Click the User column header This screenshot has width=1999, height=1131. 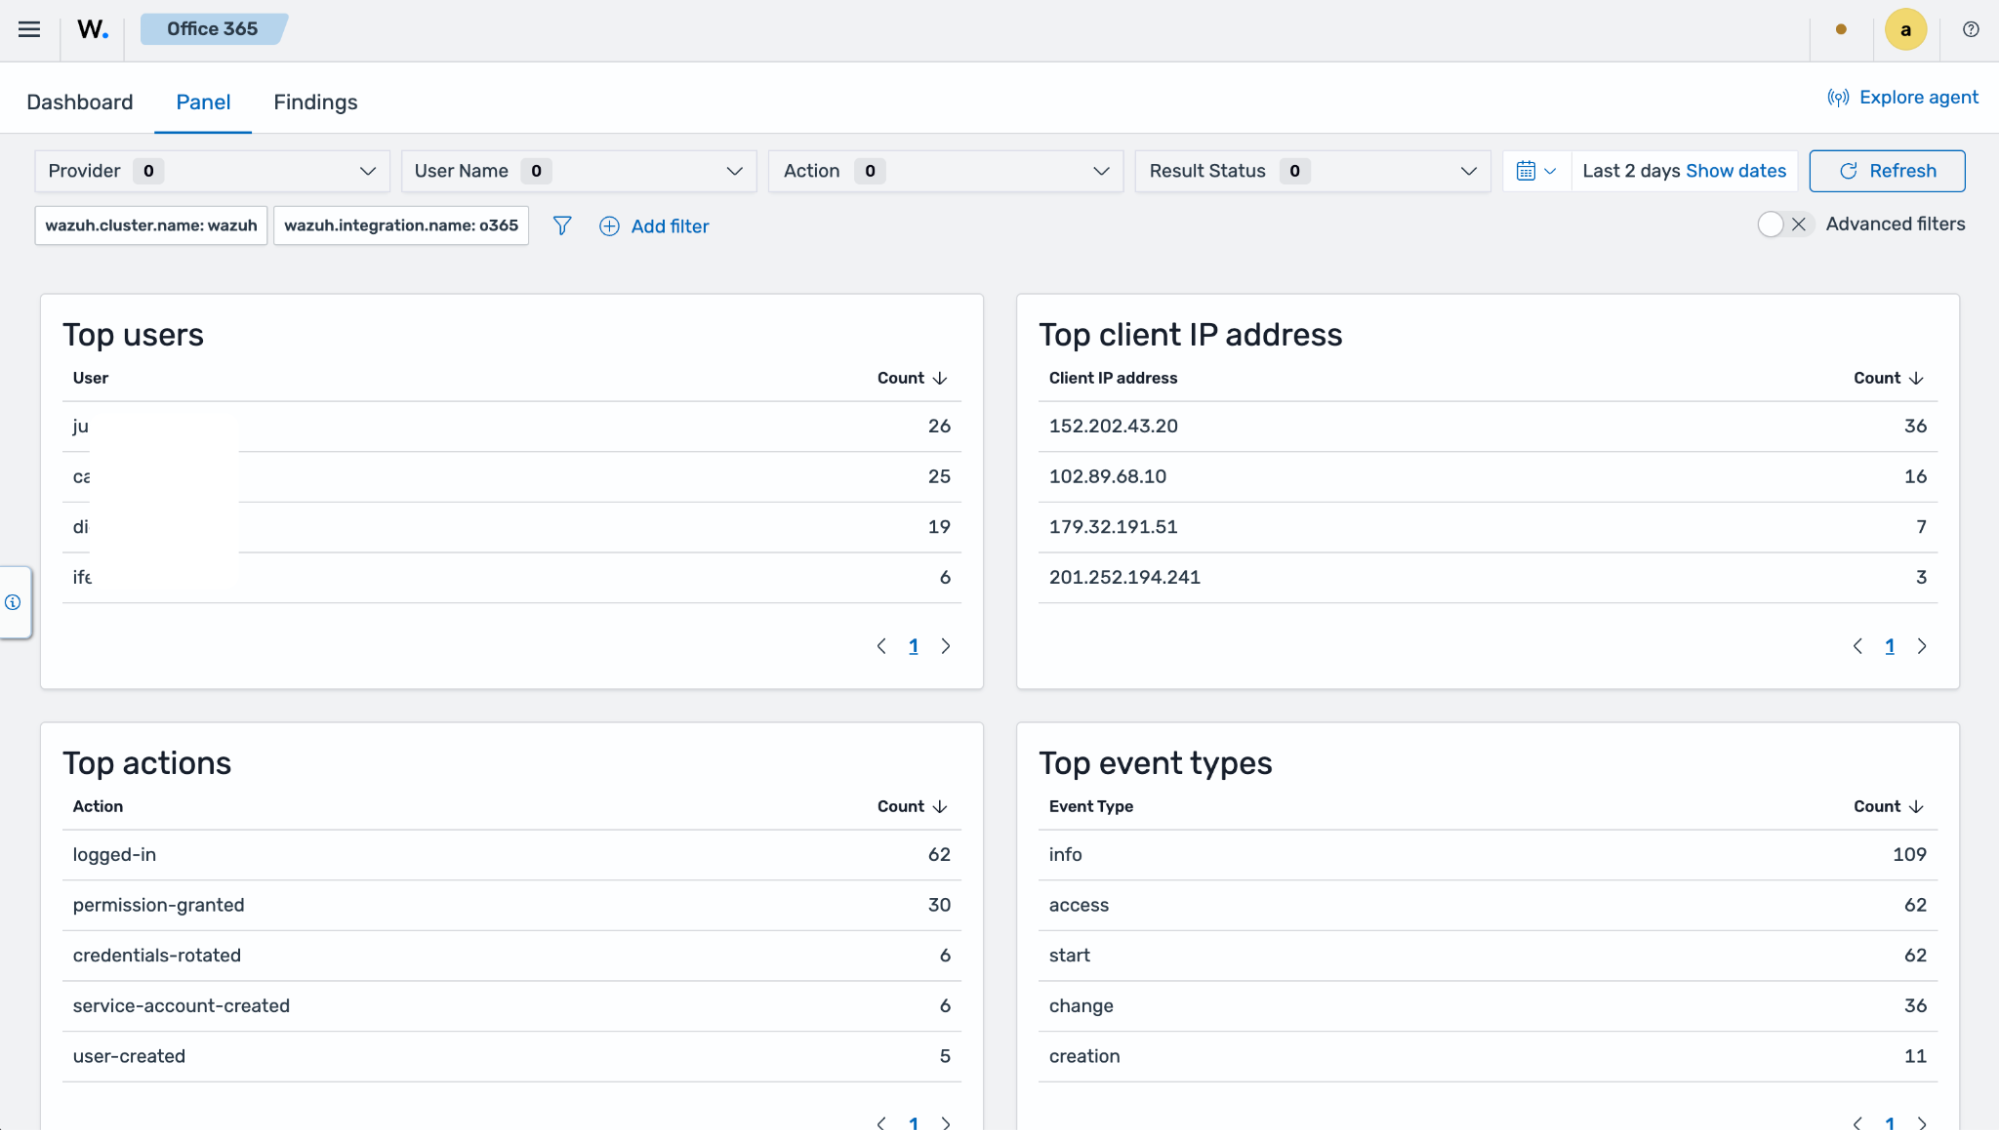tap(90, 378)
